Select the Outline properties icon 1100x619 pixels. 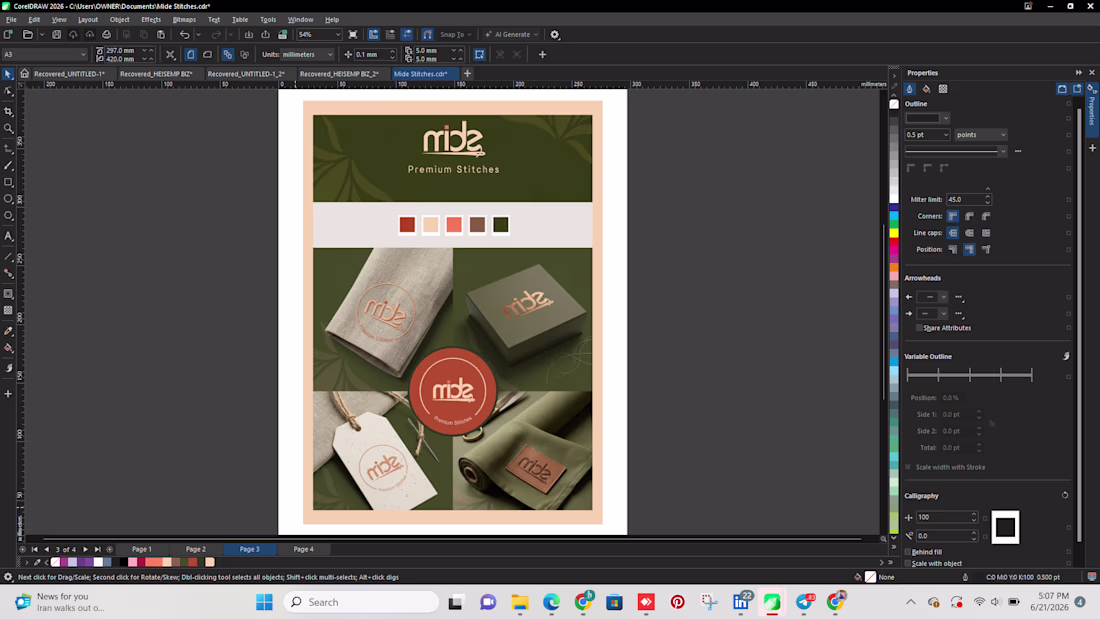(909, 89)
